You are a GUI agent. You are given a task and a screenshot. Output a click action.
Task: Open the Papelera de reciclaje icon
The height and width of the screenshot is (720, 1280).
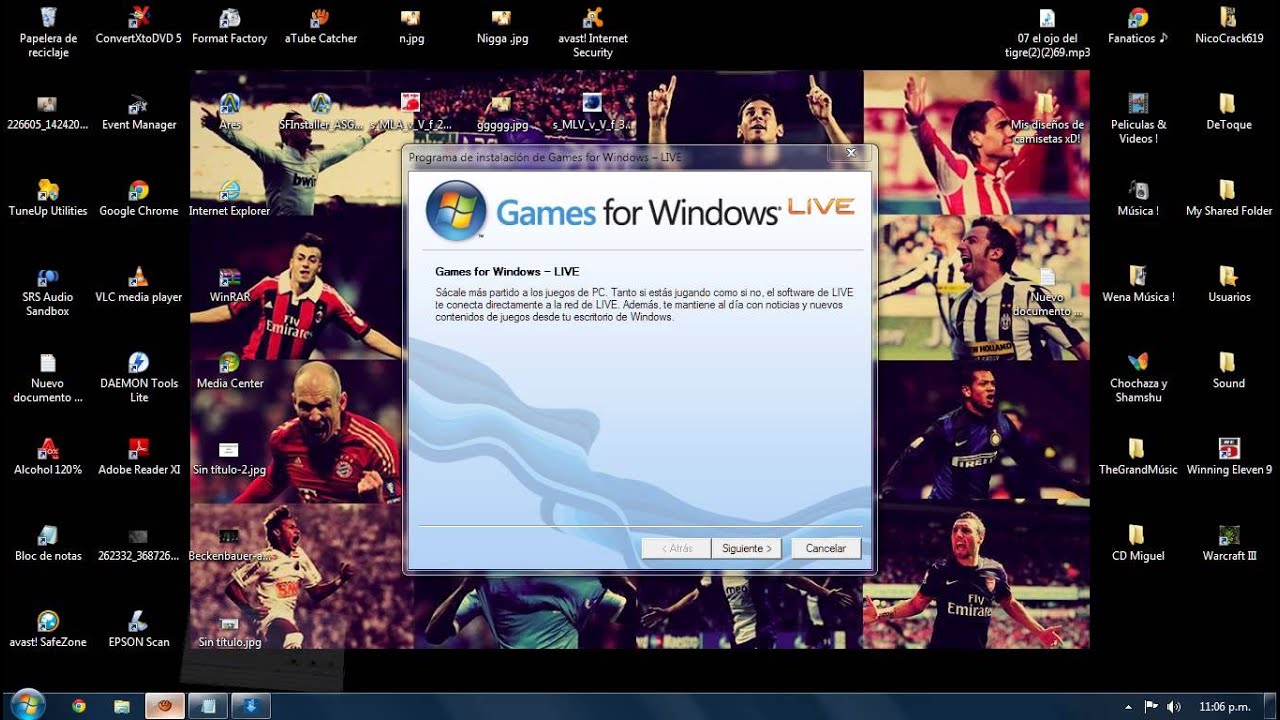tap(48, 32)
